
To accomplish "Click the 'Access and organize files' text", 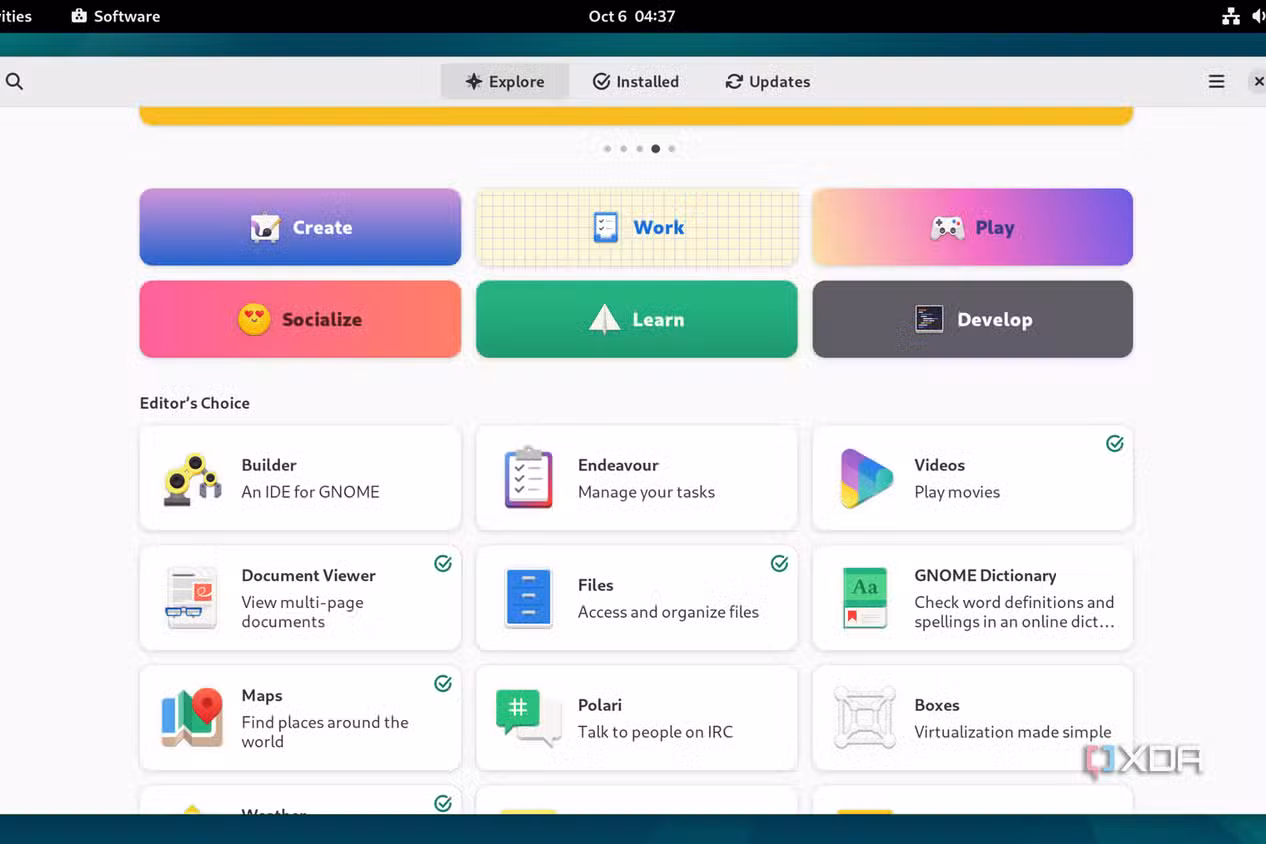I will point(668,612).
